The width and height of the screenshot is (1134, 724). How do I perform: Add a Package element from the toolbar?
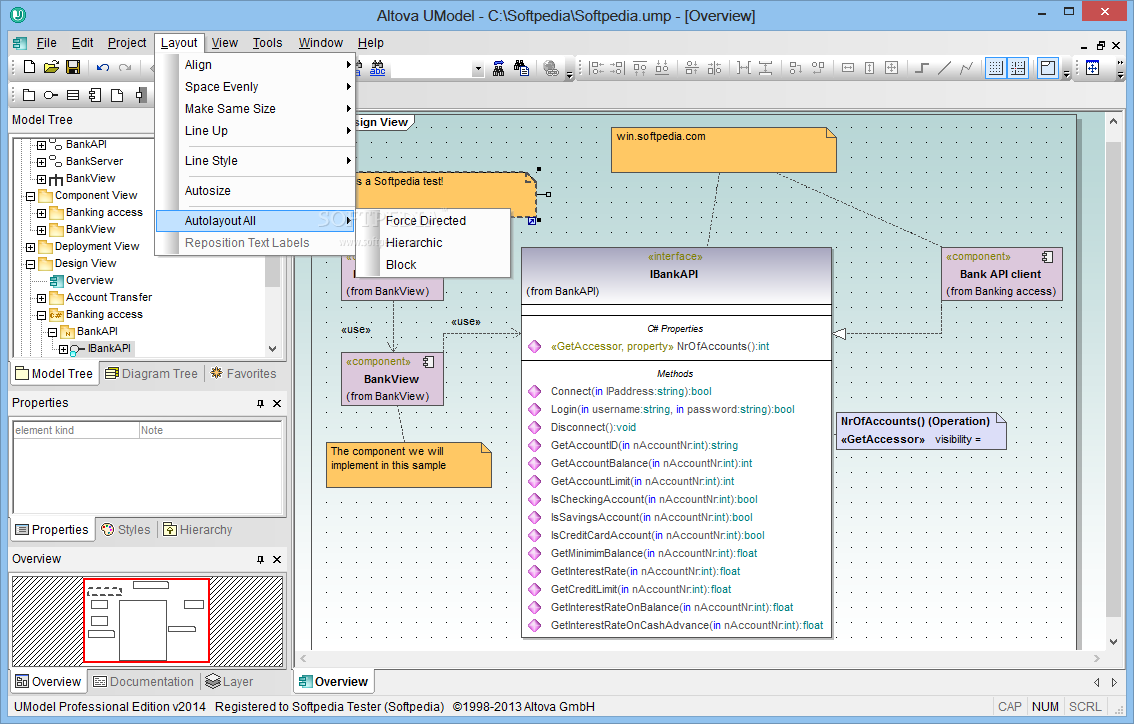[x=29, y=95]
